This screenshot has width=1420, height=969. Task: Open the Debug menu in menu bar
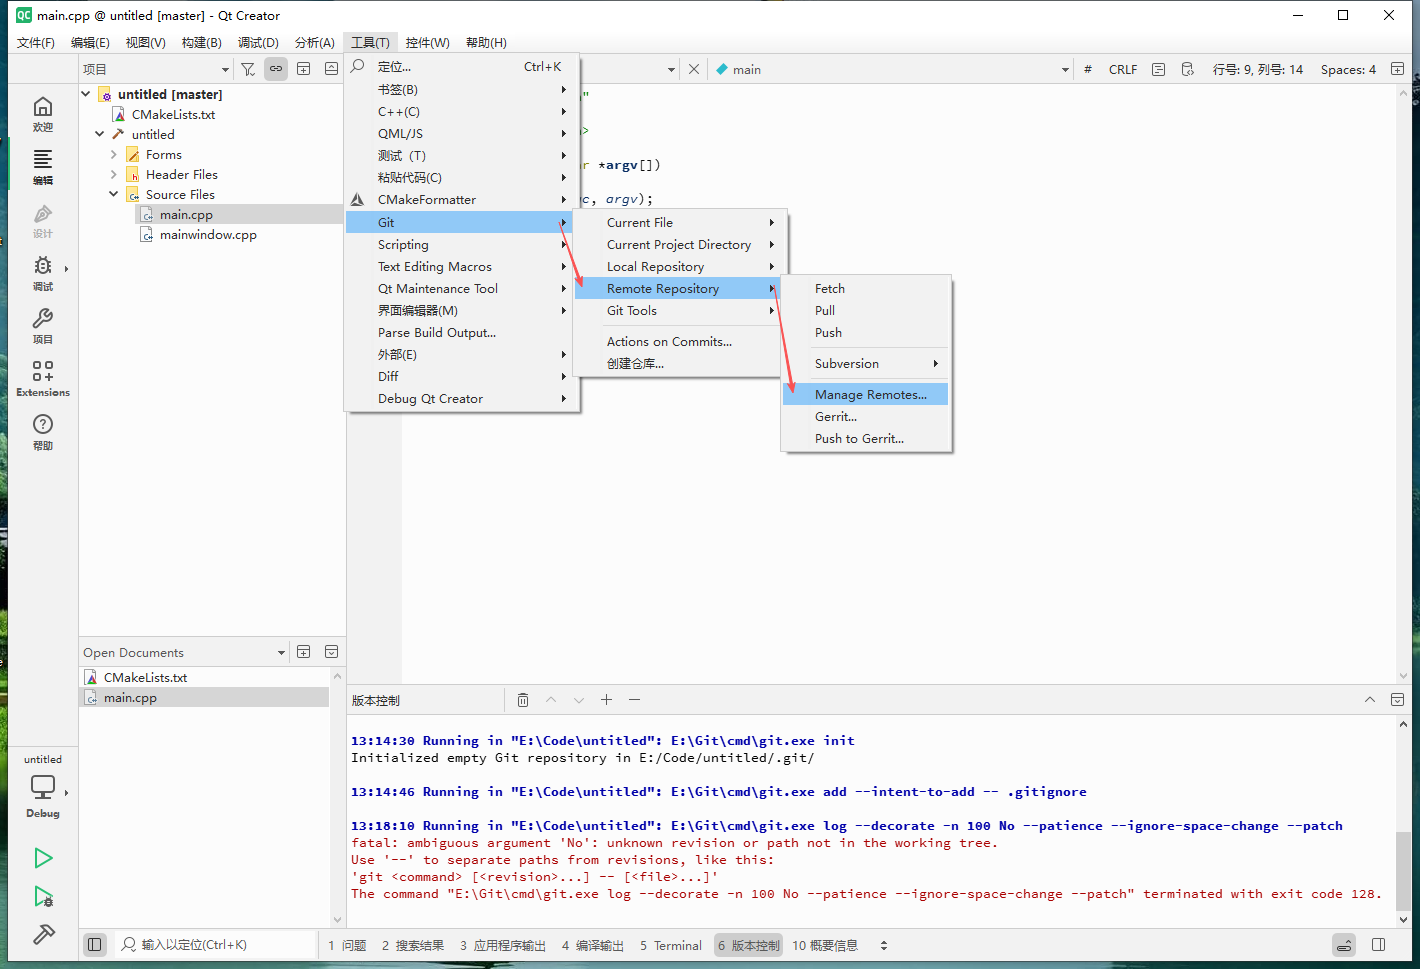[x=258, y=42]
